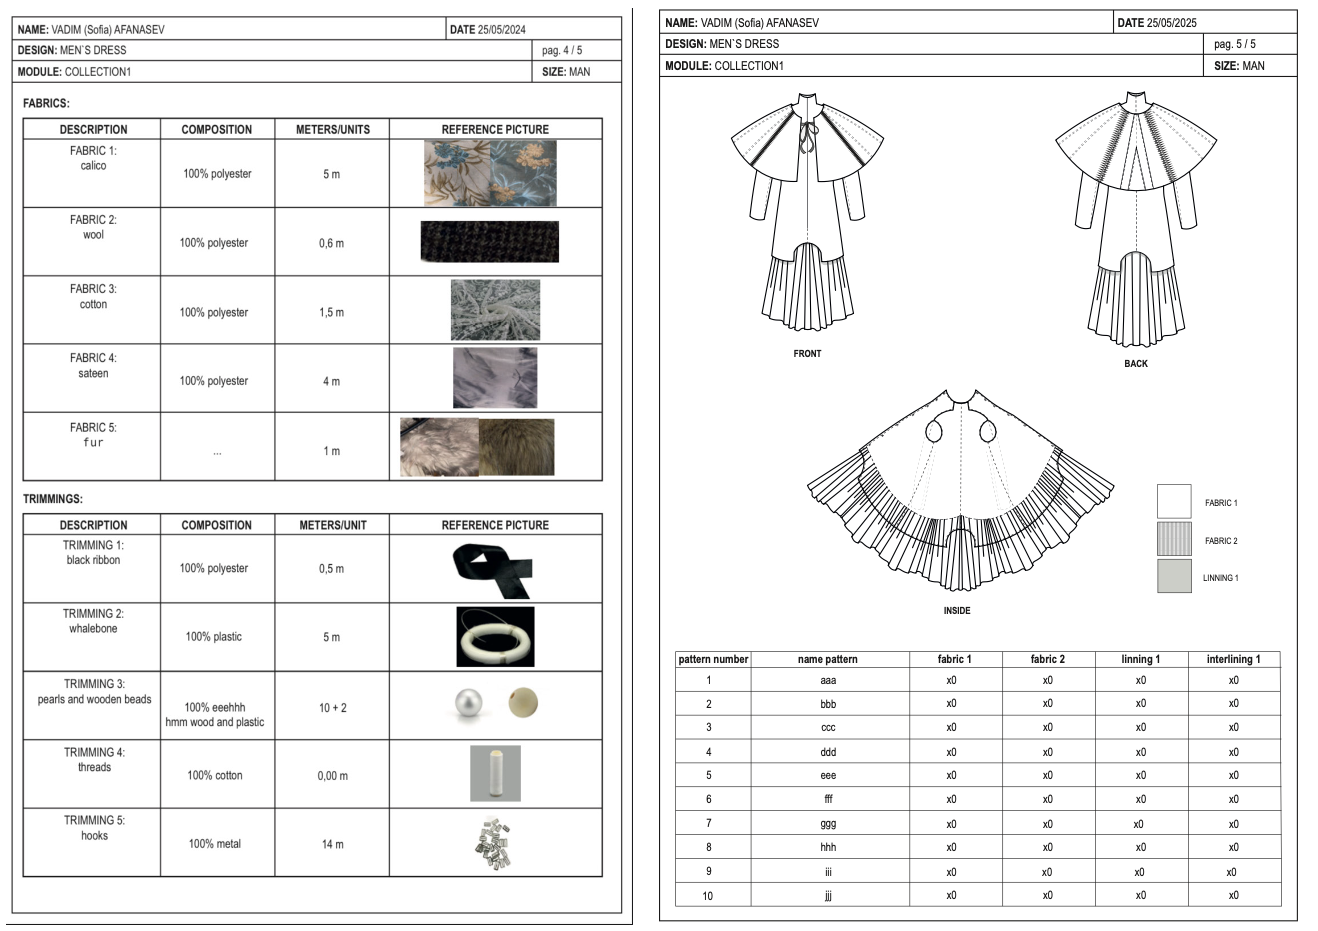Click the FRONT view garment drawing

[806, 215]
